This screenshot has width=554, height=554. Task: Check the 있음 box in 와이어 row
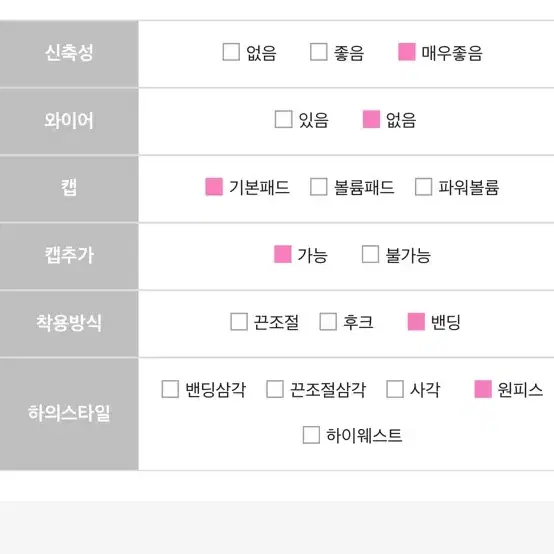[284, 119]
